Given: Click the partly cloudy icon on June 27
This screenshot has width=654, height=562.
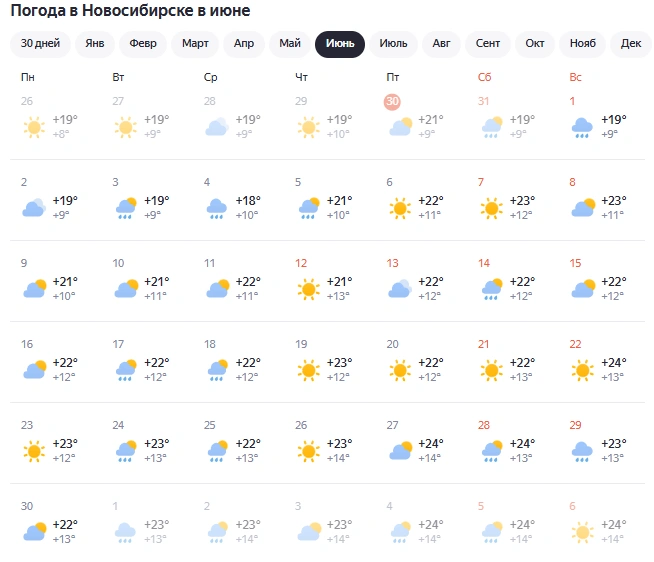Looking at the screenshot, I should [x=400, y=451].
